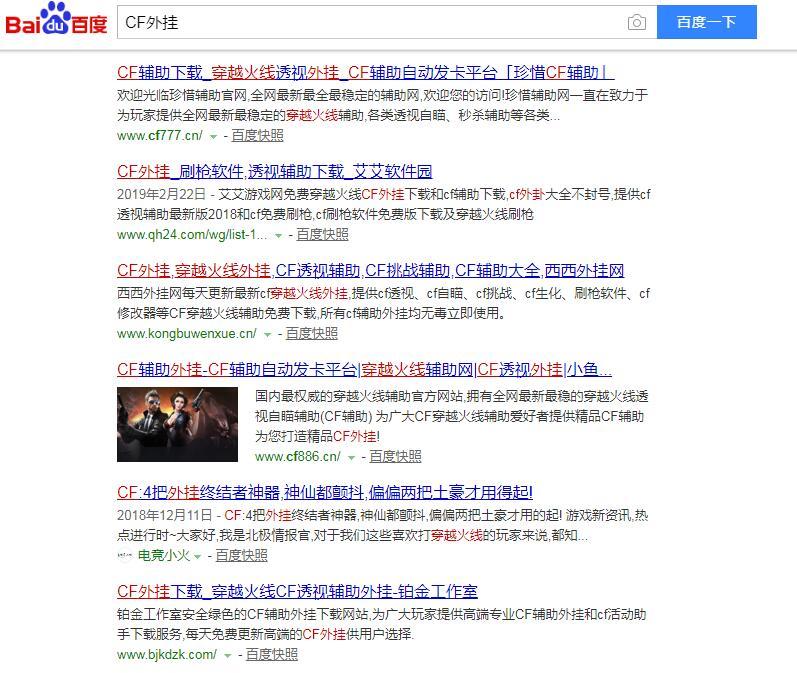
Task: Open www.kongbuwenxue.cn URL link
Action: coord(187,334)
